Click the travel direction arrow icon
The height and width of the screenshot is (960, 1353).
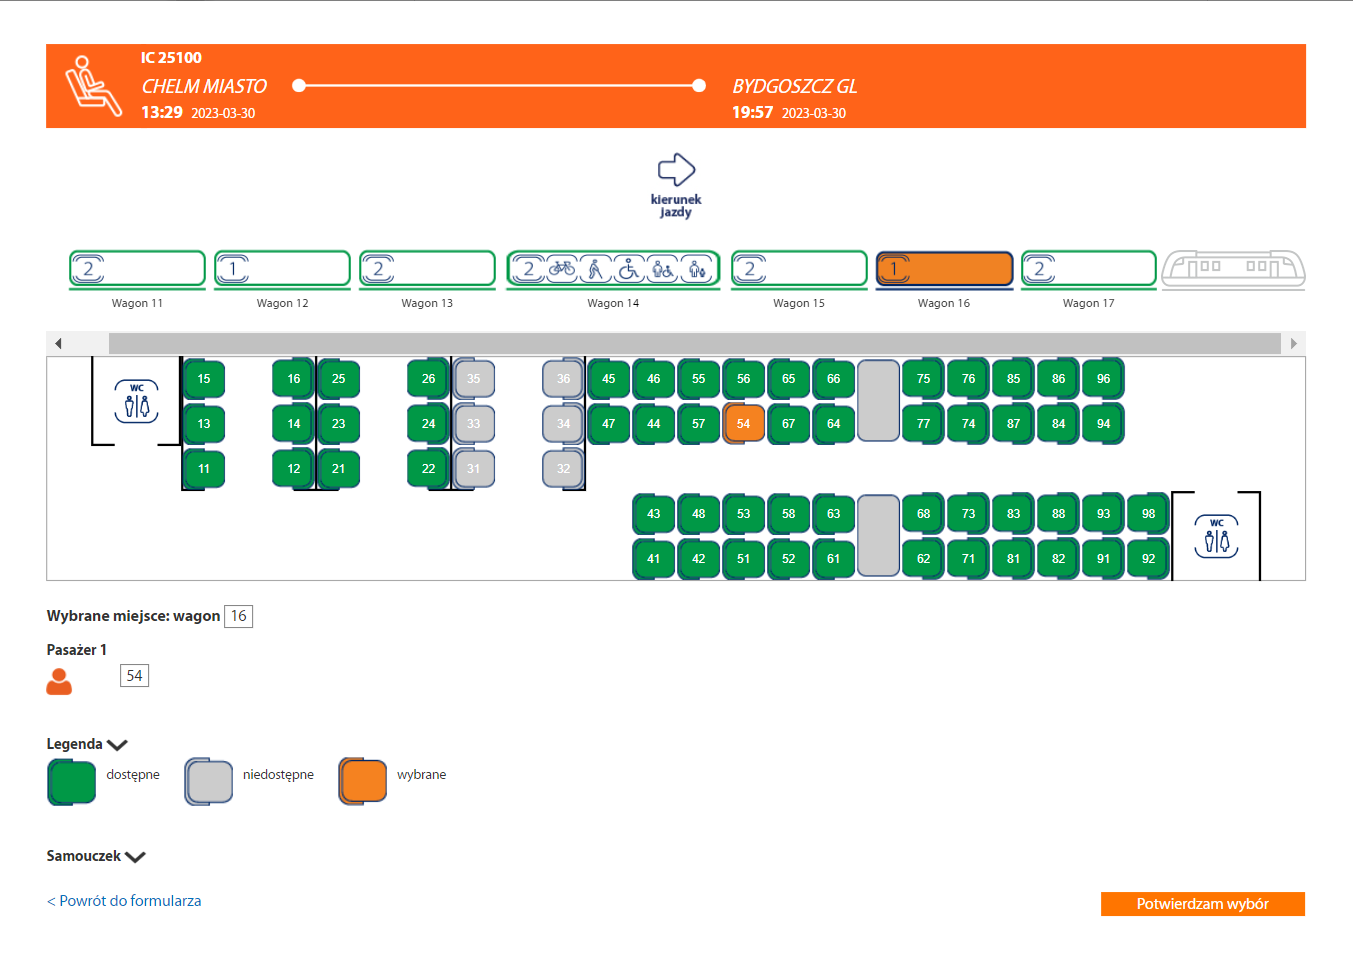click(x=676, y=170)
